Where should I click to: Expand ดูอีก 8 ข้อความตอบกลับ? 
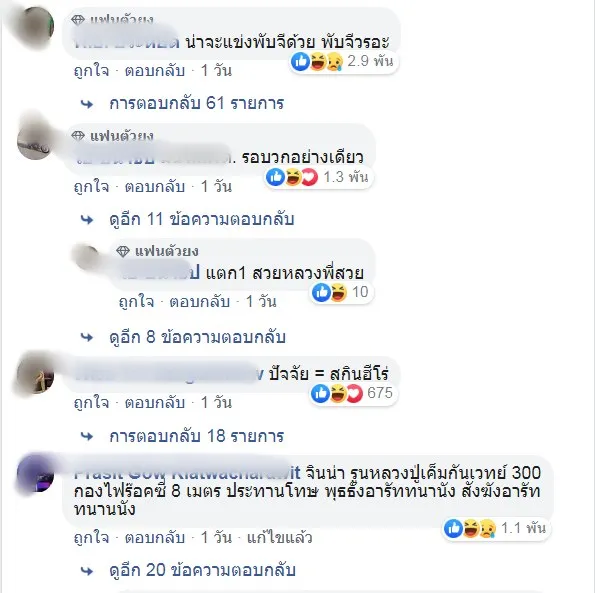point(197,337)
